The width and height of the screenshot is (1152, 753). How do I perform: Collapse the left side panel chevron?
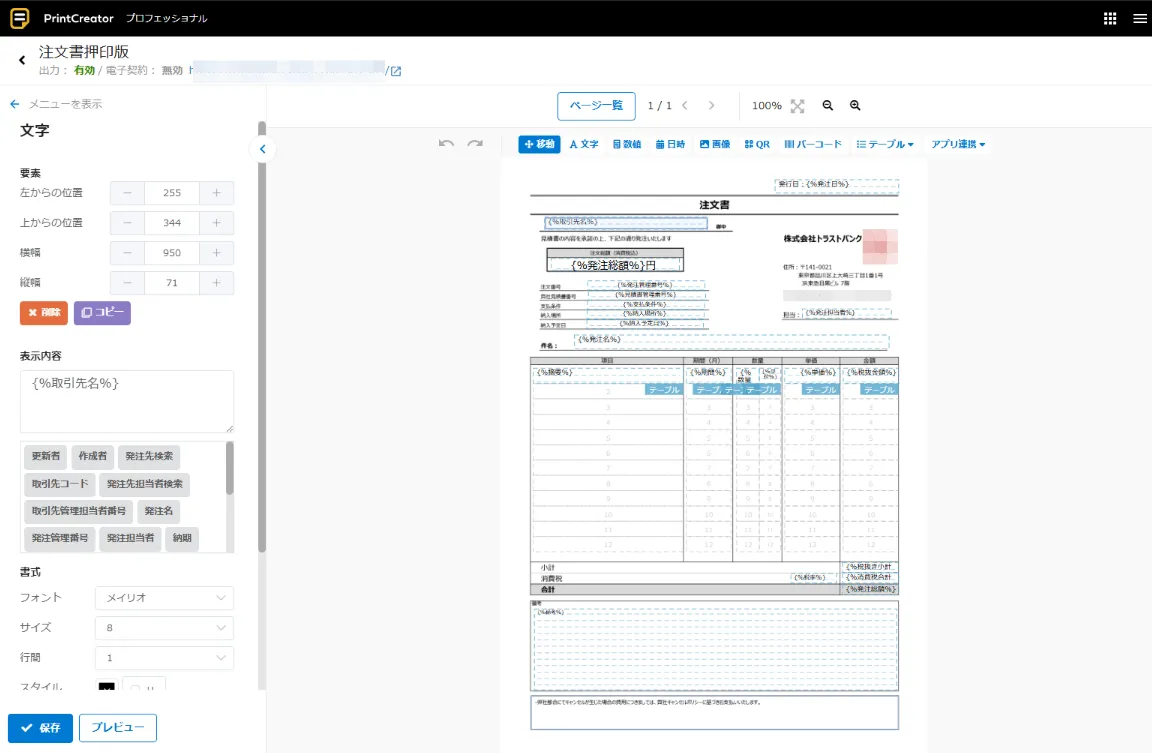pos(262,149)
